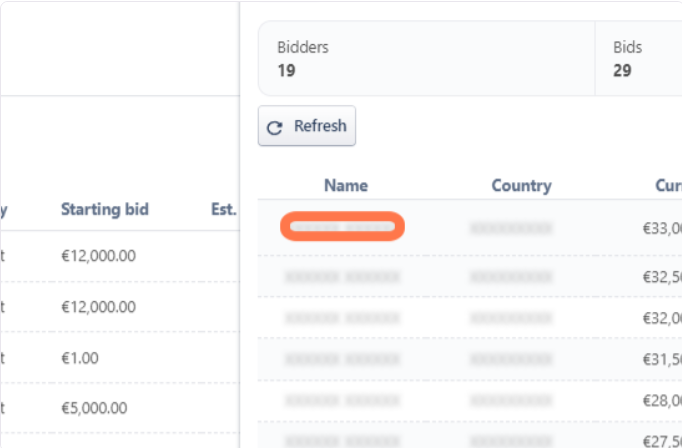682x448 pixels.
Task: Select the €1.00 starting bid row
Action: [x=80, y=357]
